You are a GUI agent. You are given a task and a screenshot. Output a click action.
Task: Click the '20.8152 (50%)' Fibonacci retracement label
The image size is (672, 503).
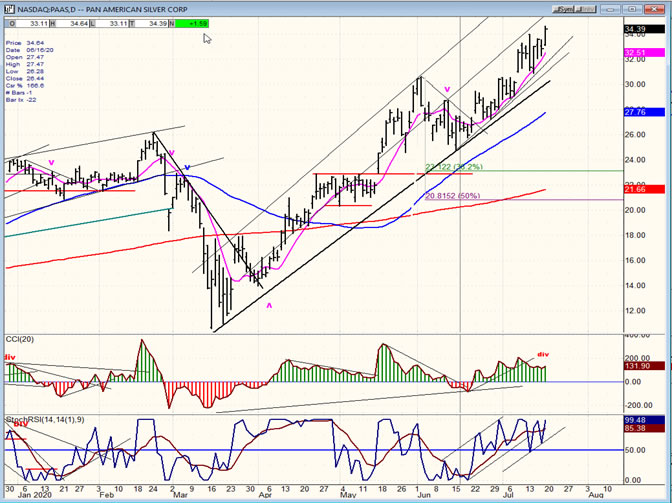point(453,196)
